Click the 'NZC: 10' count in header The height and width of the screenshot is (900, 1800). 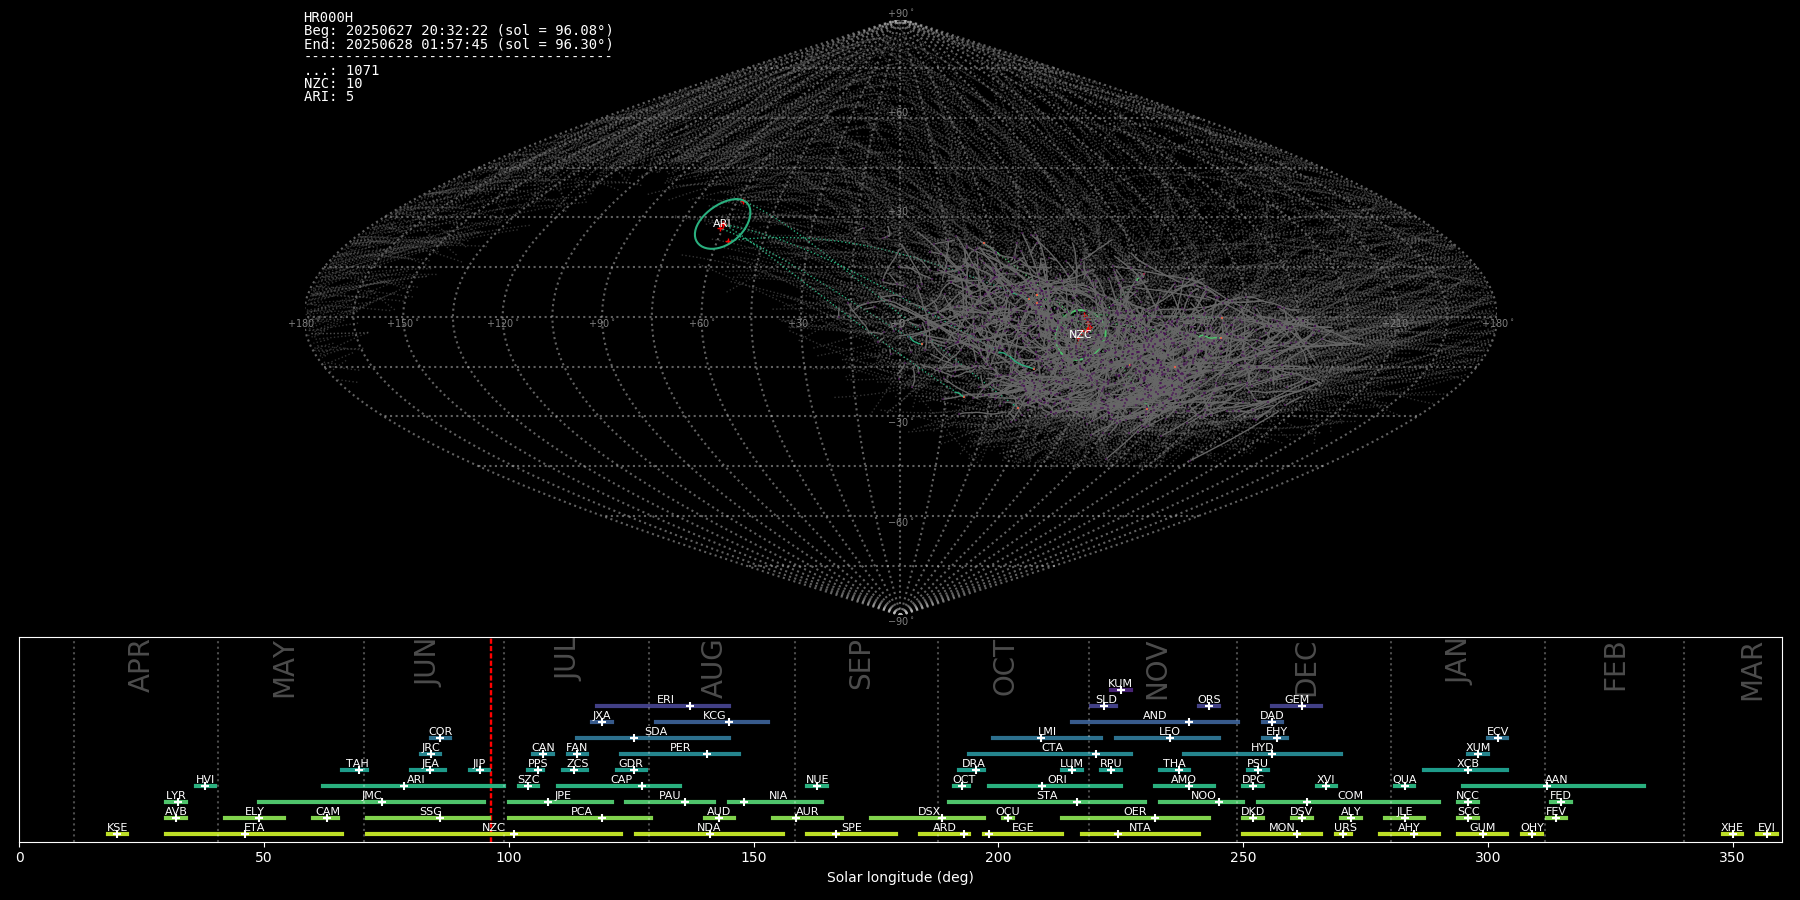click(333, 83)
